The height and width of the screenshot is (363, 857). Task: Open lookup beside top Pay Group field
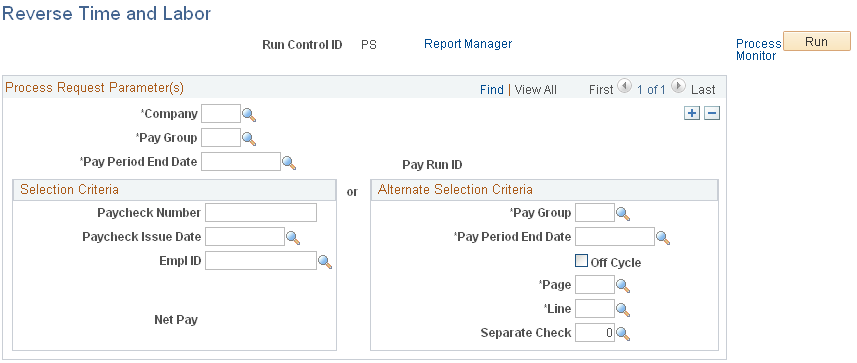click(249, 139)
